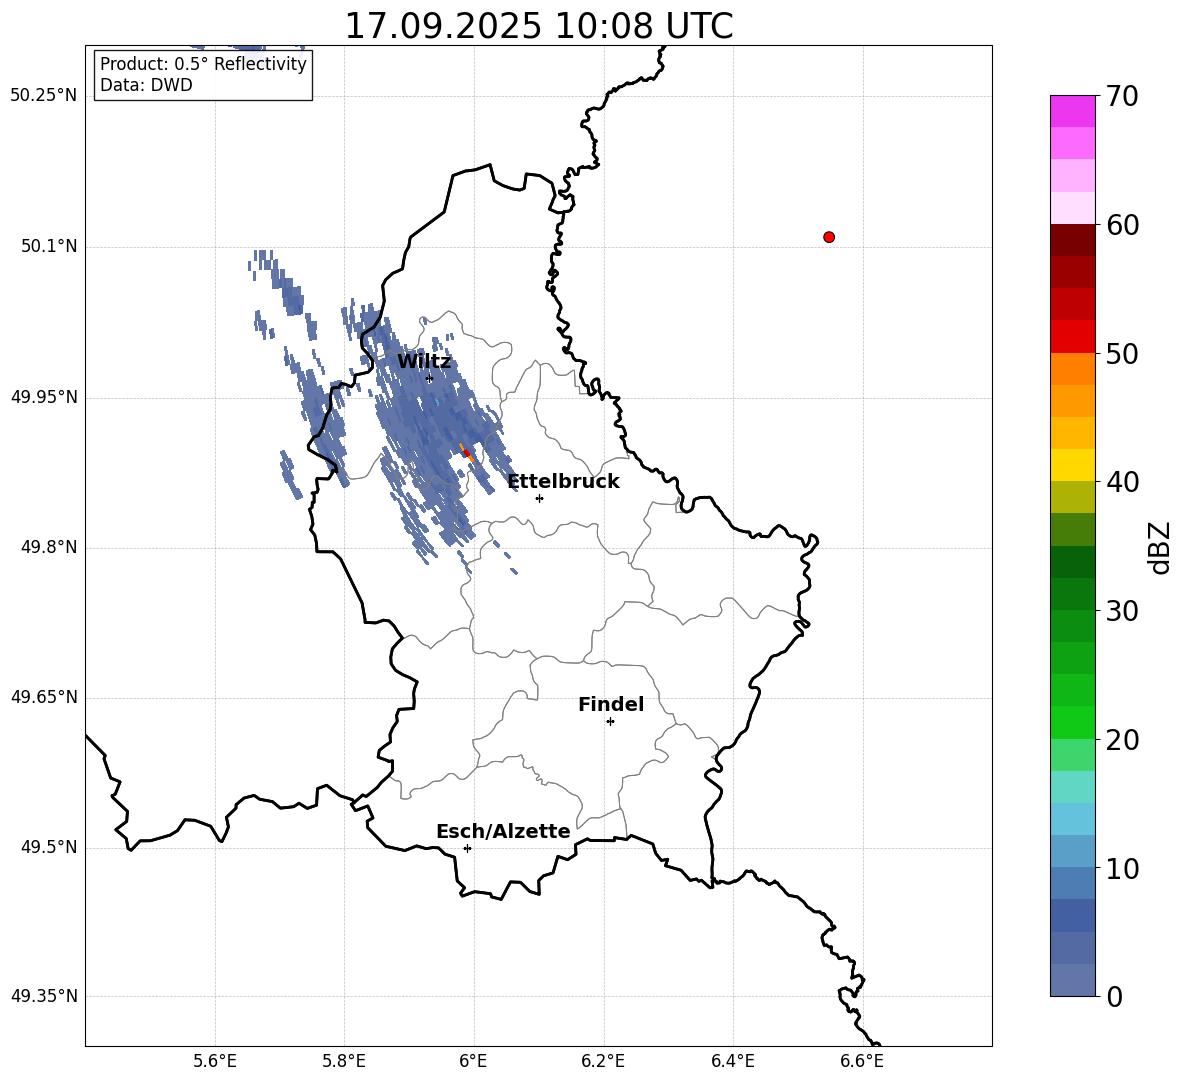Click the yellow colorbar segment above 40
This screenshot has height=1081, width=1184.
pos(1072,465)
